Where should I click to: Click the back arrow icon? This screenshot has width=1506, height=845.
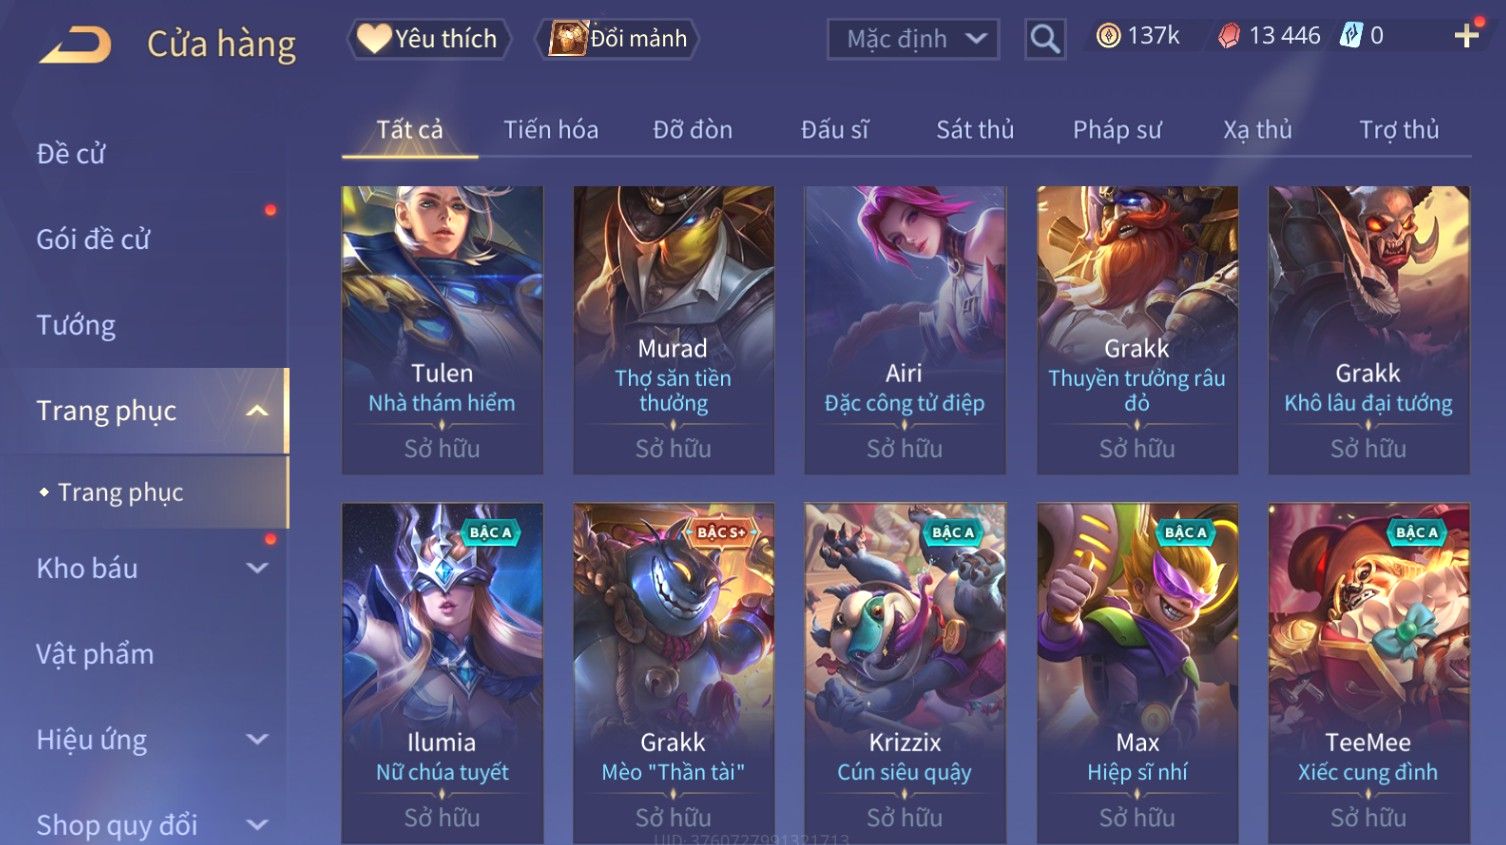tap(76, 44)
